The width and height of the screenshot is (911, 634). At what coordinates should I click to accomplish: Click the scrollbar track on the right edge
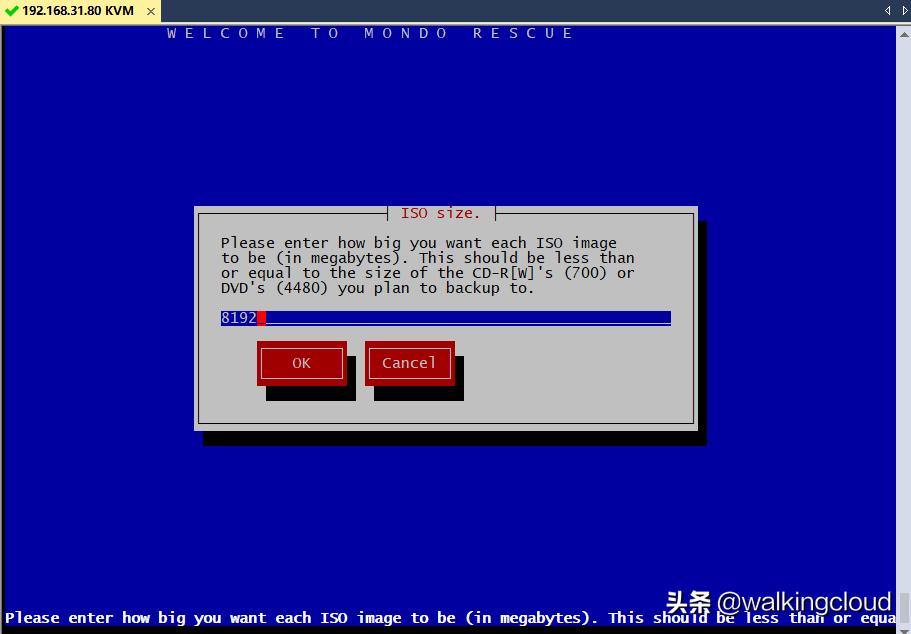903,300
